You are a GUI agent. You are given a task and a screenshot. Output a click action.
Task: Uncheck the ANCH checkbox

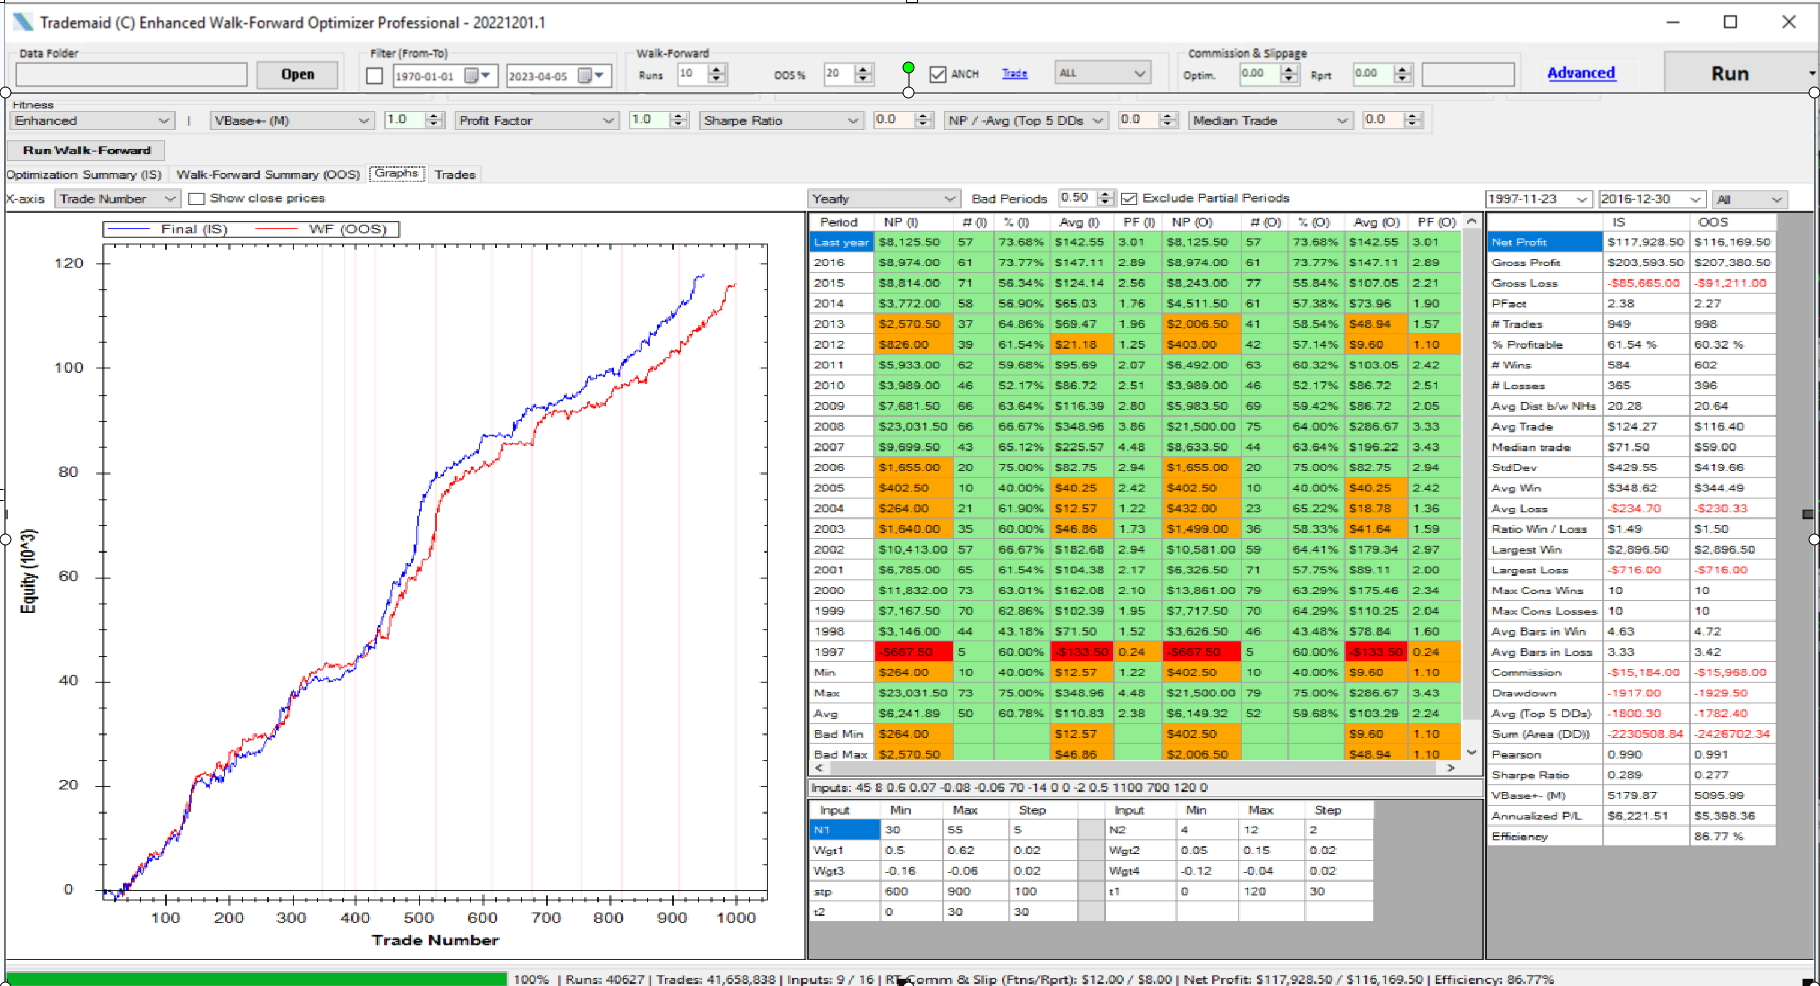pos(937,74)
